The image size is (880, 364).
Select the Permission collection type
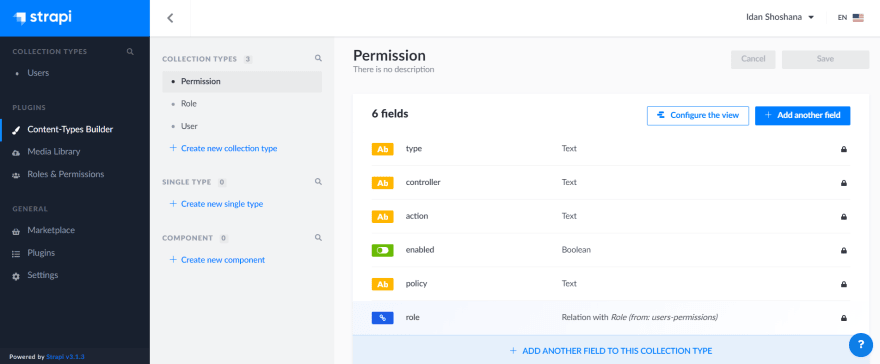coord(242,81)
